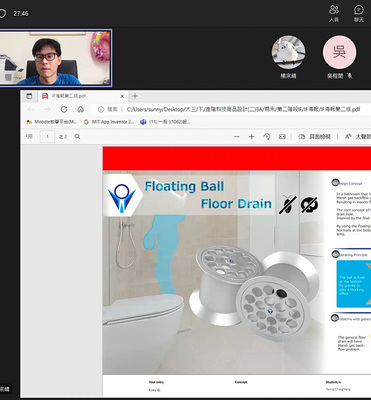
Task: Click the pink 吳 participant avatar
Action: (339, 52)
